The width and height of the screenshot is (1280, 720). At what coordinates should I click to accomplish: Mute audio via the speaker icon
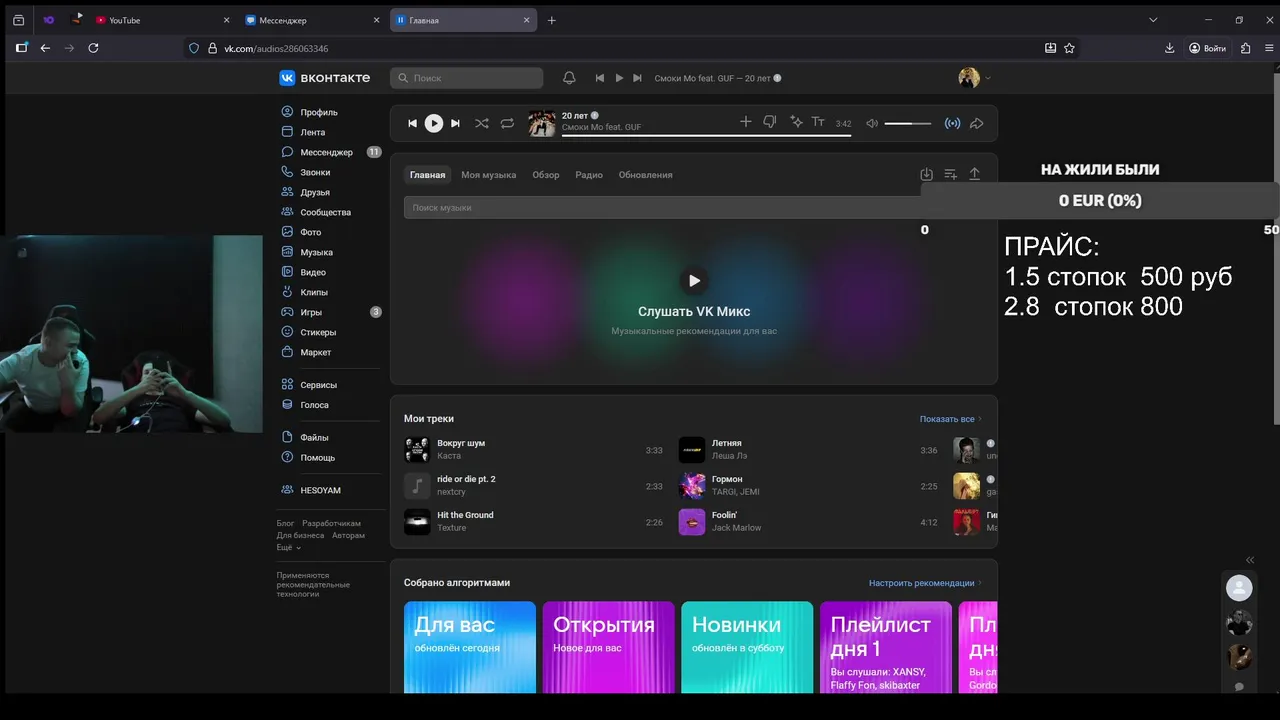872,123
